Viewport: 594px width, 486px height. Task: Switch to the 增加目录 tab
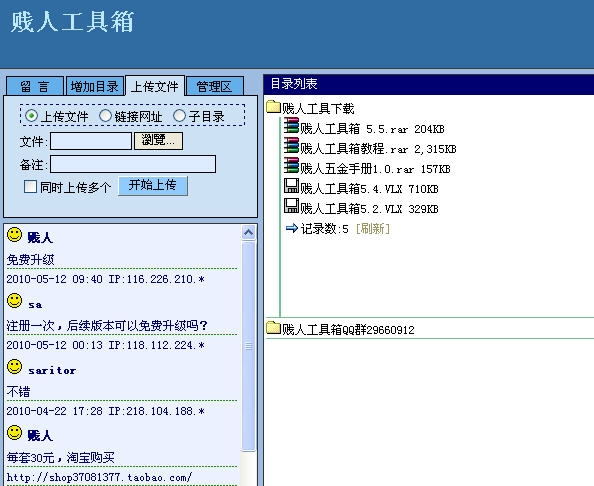(95, 86)
